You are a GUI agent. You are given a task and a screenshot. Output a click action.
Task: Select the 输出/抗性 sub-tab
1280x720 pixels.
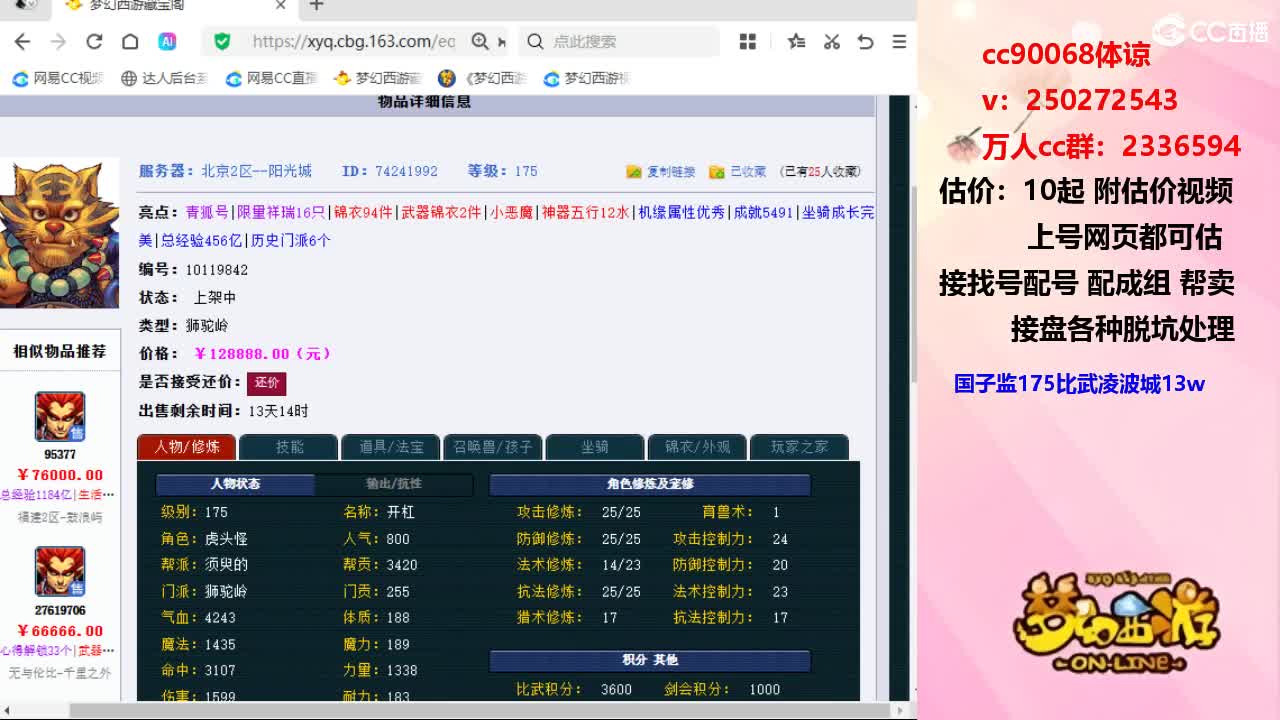(x=393, y=484)
